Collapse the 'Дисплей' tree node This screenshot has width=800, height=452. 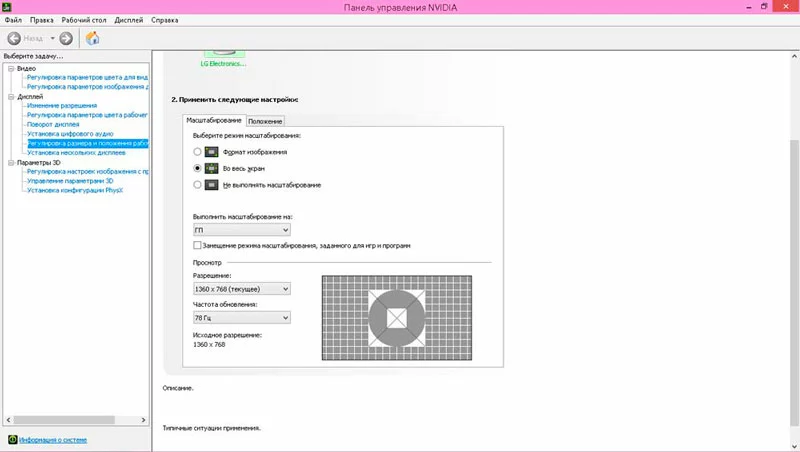point(11,96)
